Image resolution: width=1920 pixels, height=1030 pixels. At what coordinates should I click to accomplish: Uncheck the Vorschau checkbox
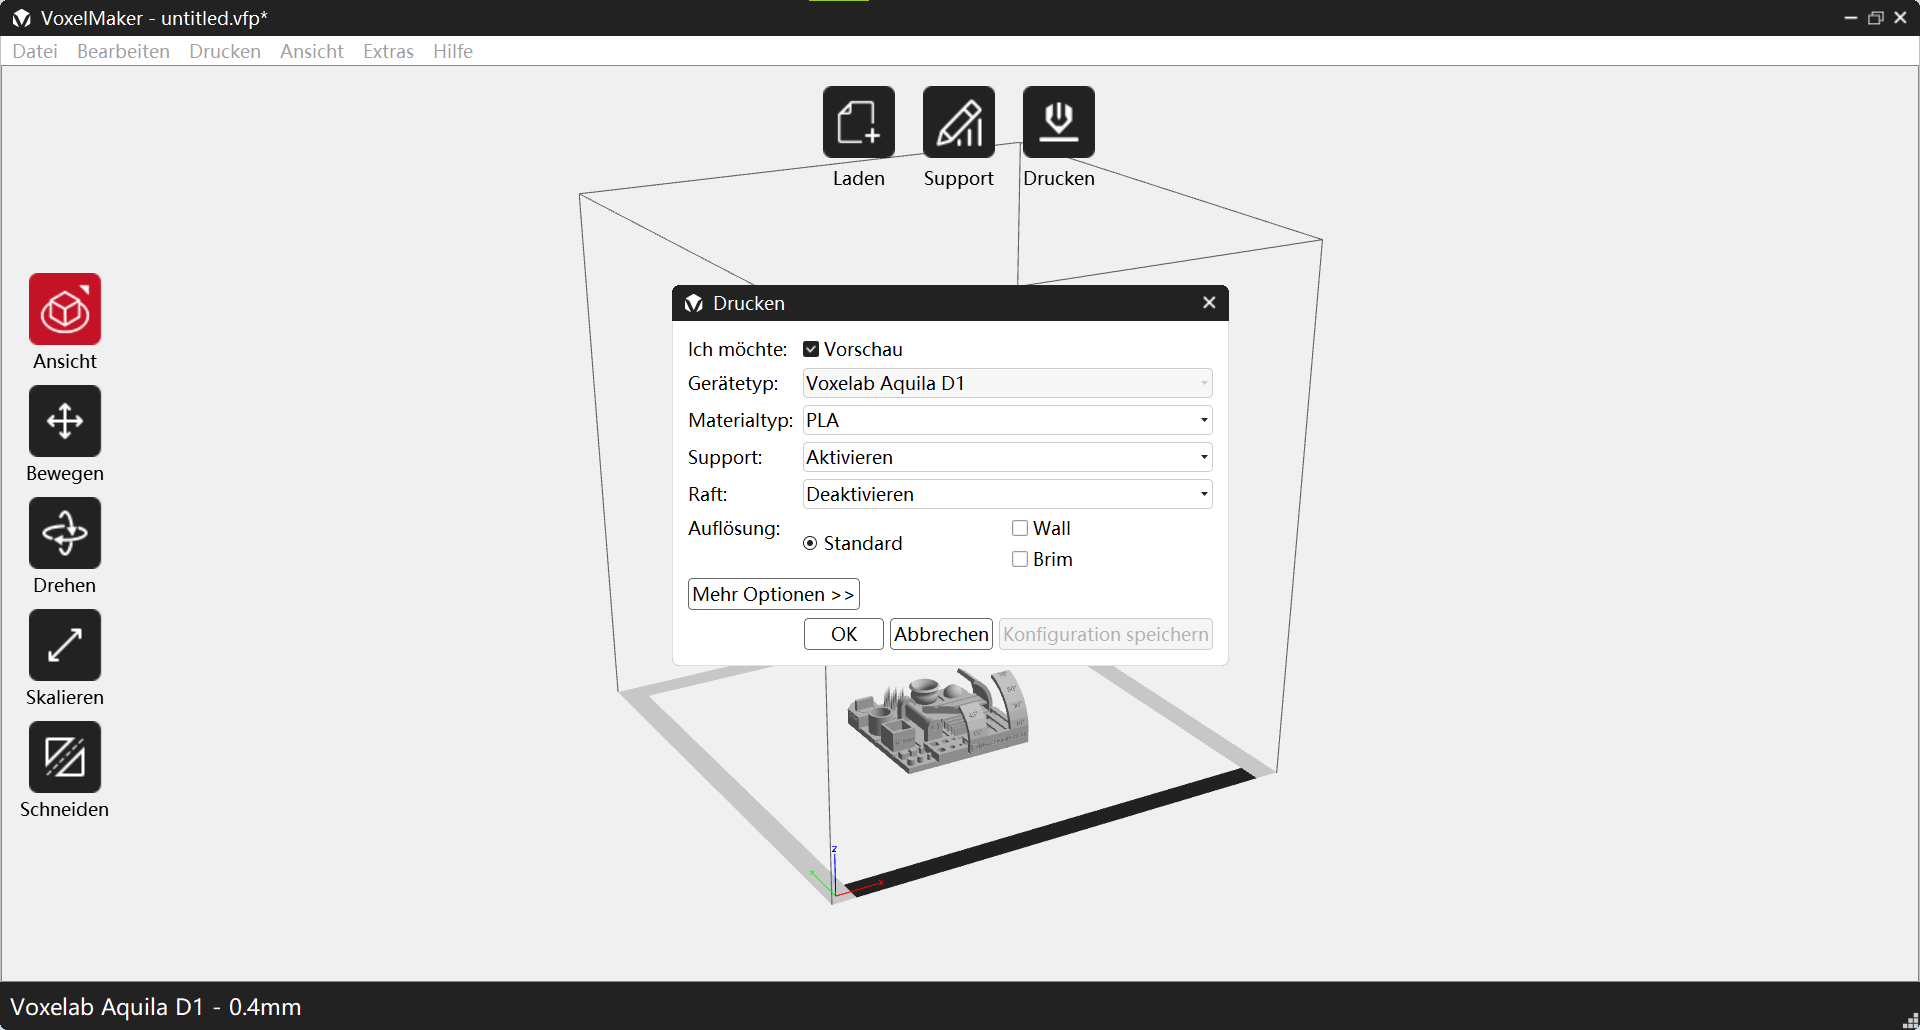811,349
